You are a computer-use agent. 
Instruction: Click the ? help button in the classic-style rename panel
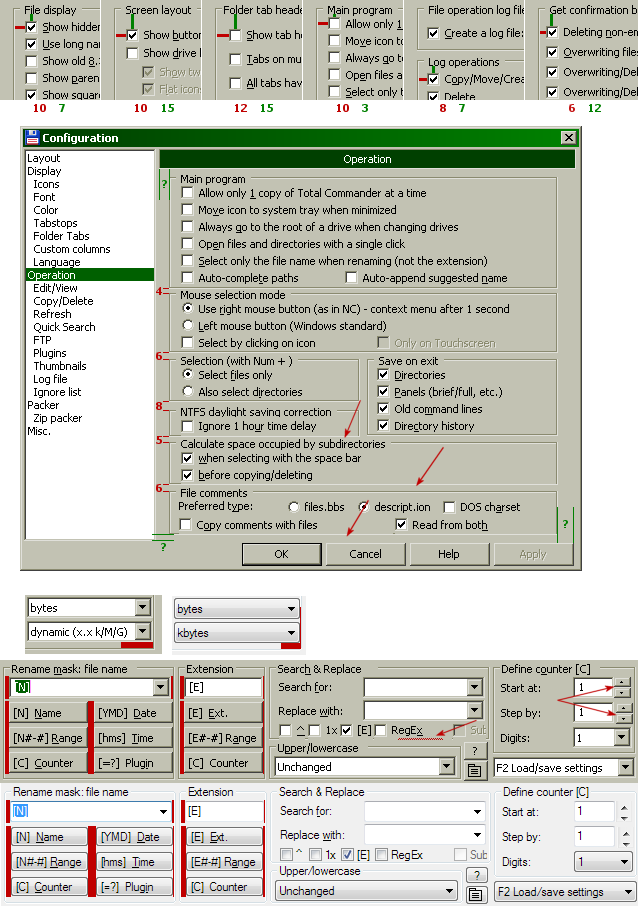(x=475, y=751)
